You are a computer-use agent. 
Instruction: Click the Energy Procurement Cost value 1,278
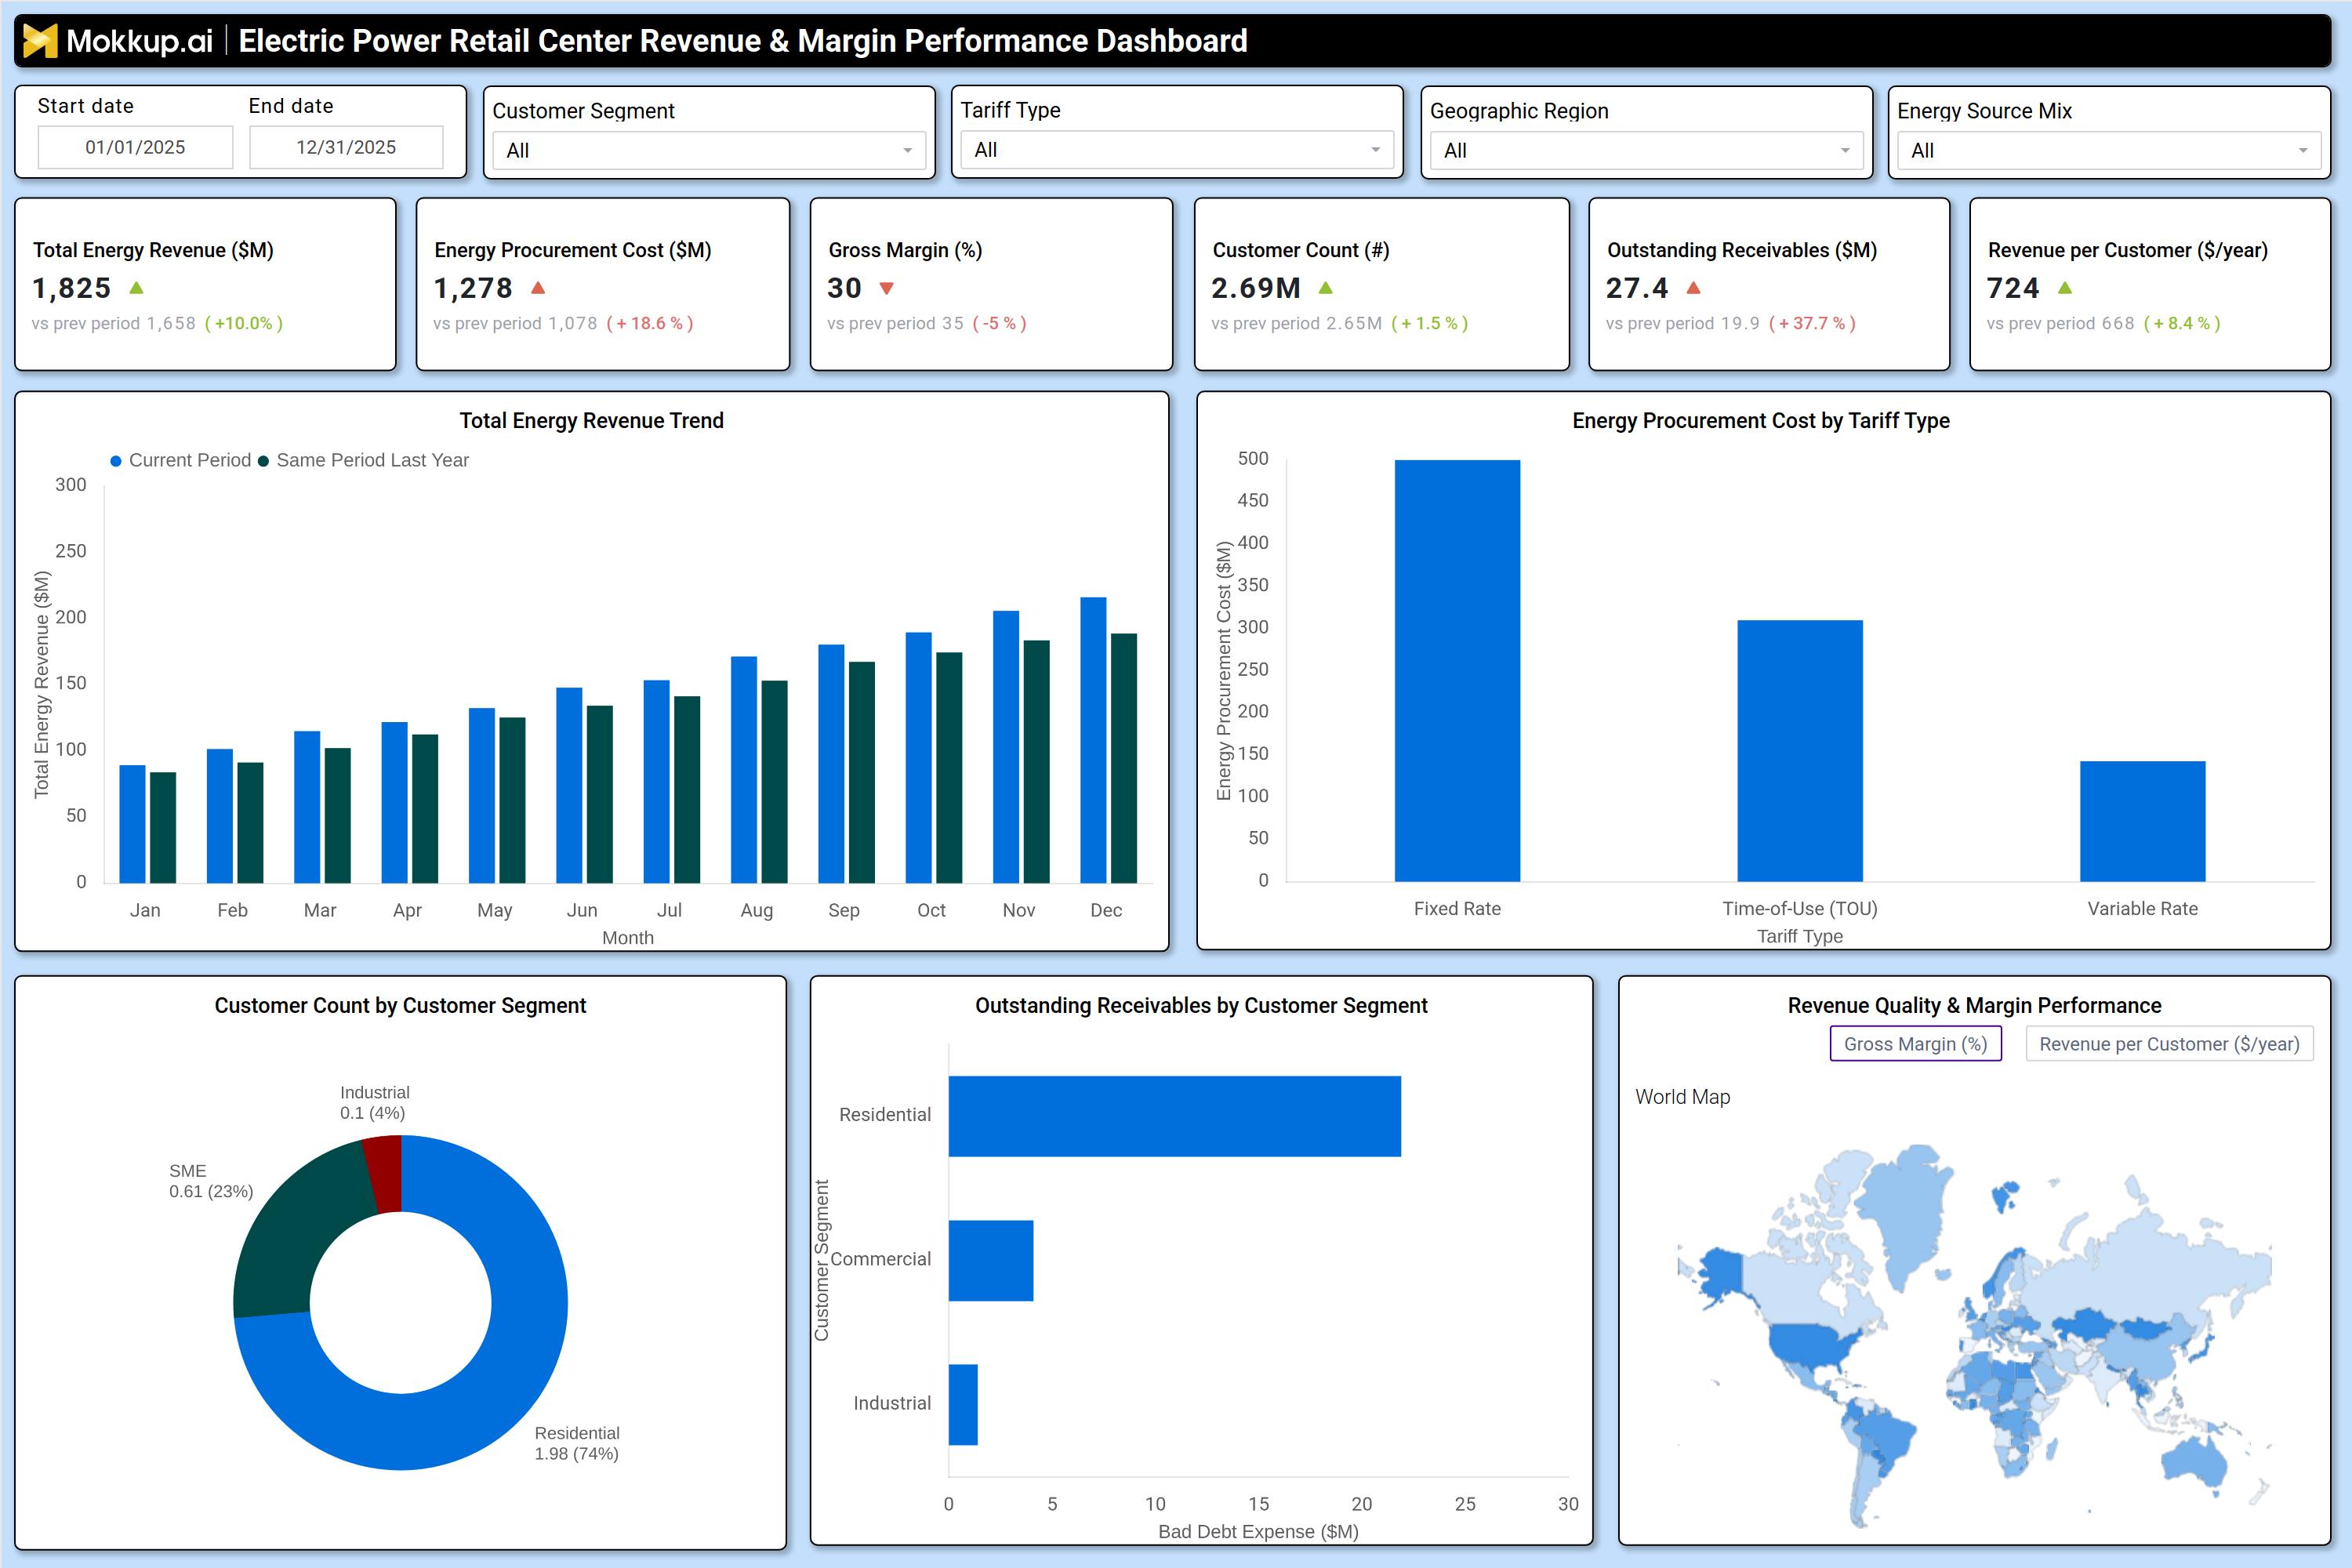tap(473, 288)
